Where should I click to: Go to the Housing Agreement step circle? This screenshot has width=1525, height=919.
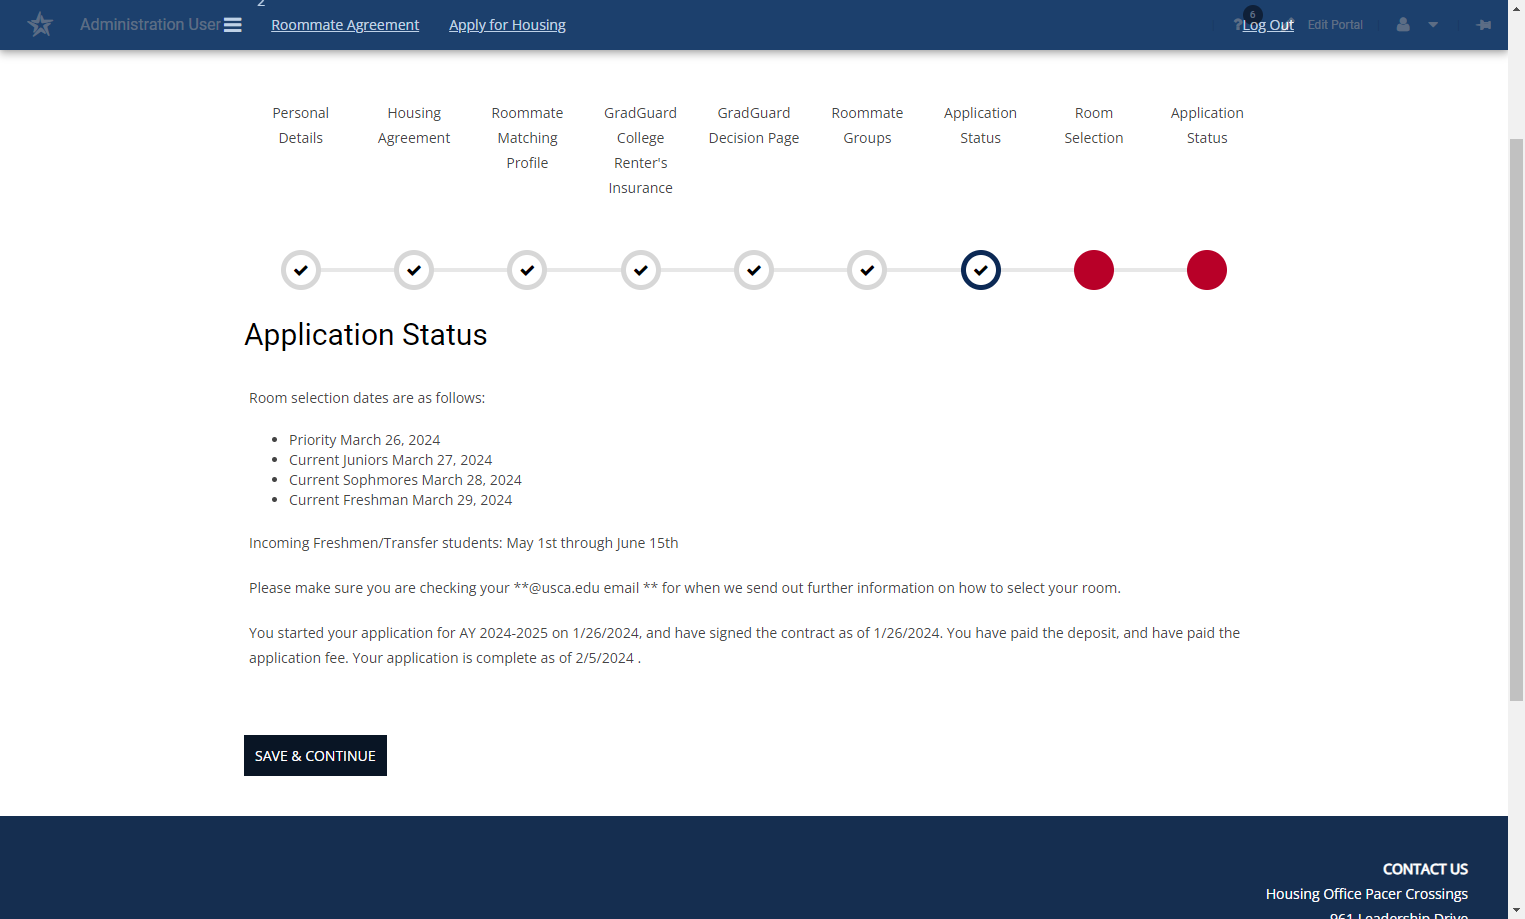[x=414, y=270]
